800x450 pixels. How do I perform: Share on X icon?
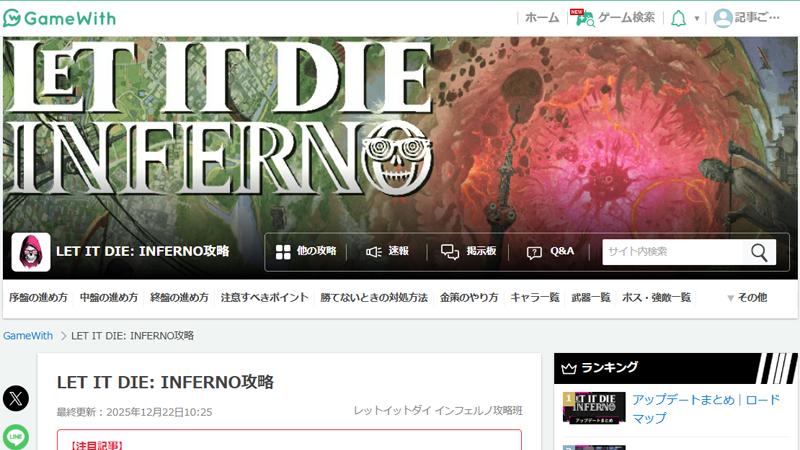16,398
